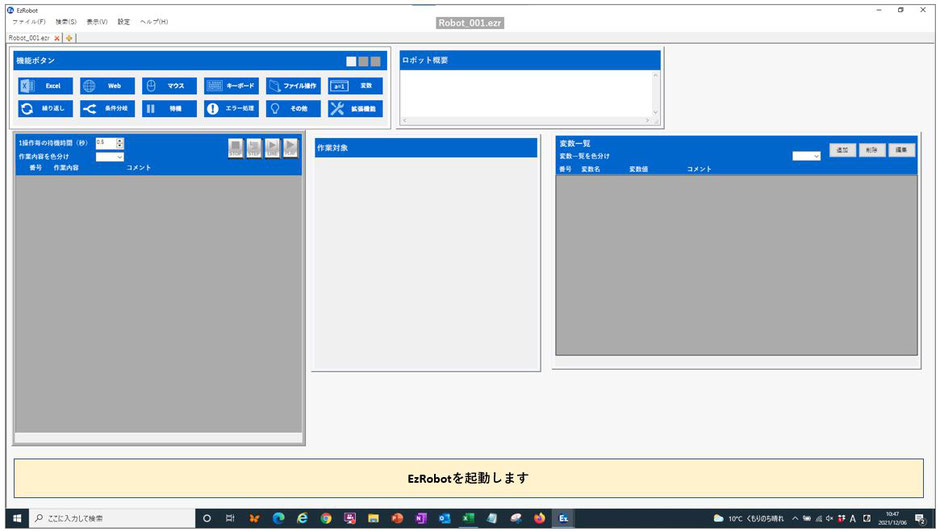
Task: Select the 繰り返し (loop) function button
Action: tap(46, 109)
